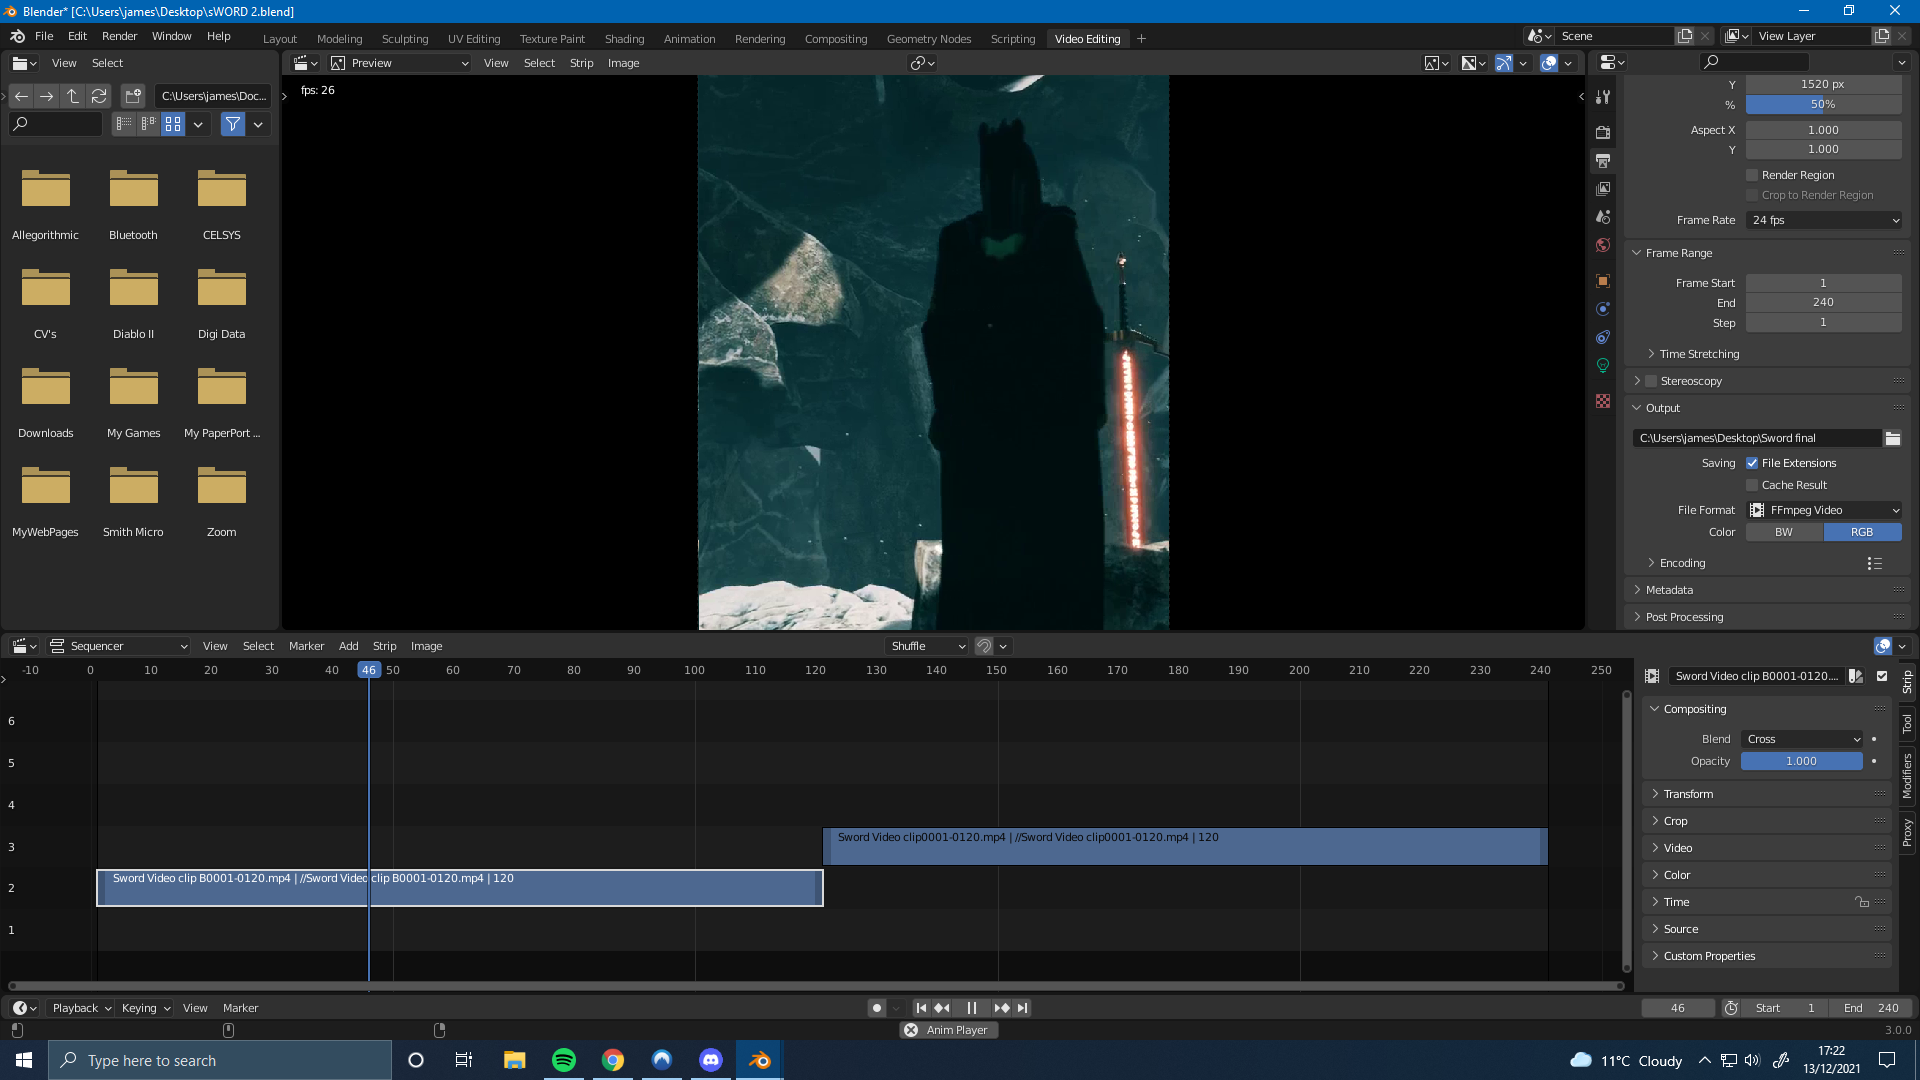Open the Modifiers sidebar tab
The image size is (1920, 1080).
click(1907, 775)
